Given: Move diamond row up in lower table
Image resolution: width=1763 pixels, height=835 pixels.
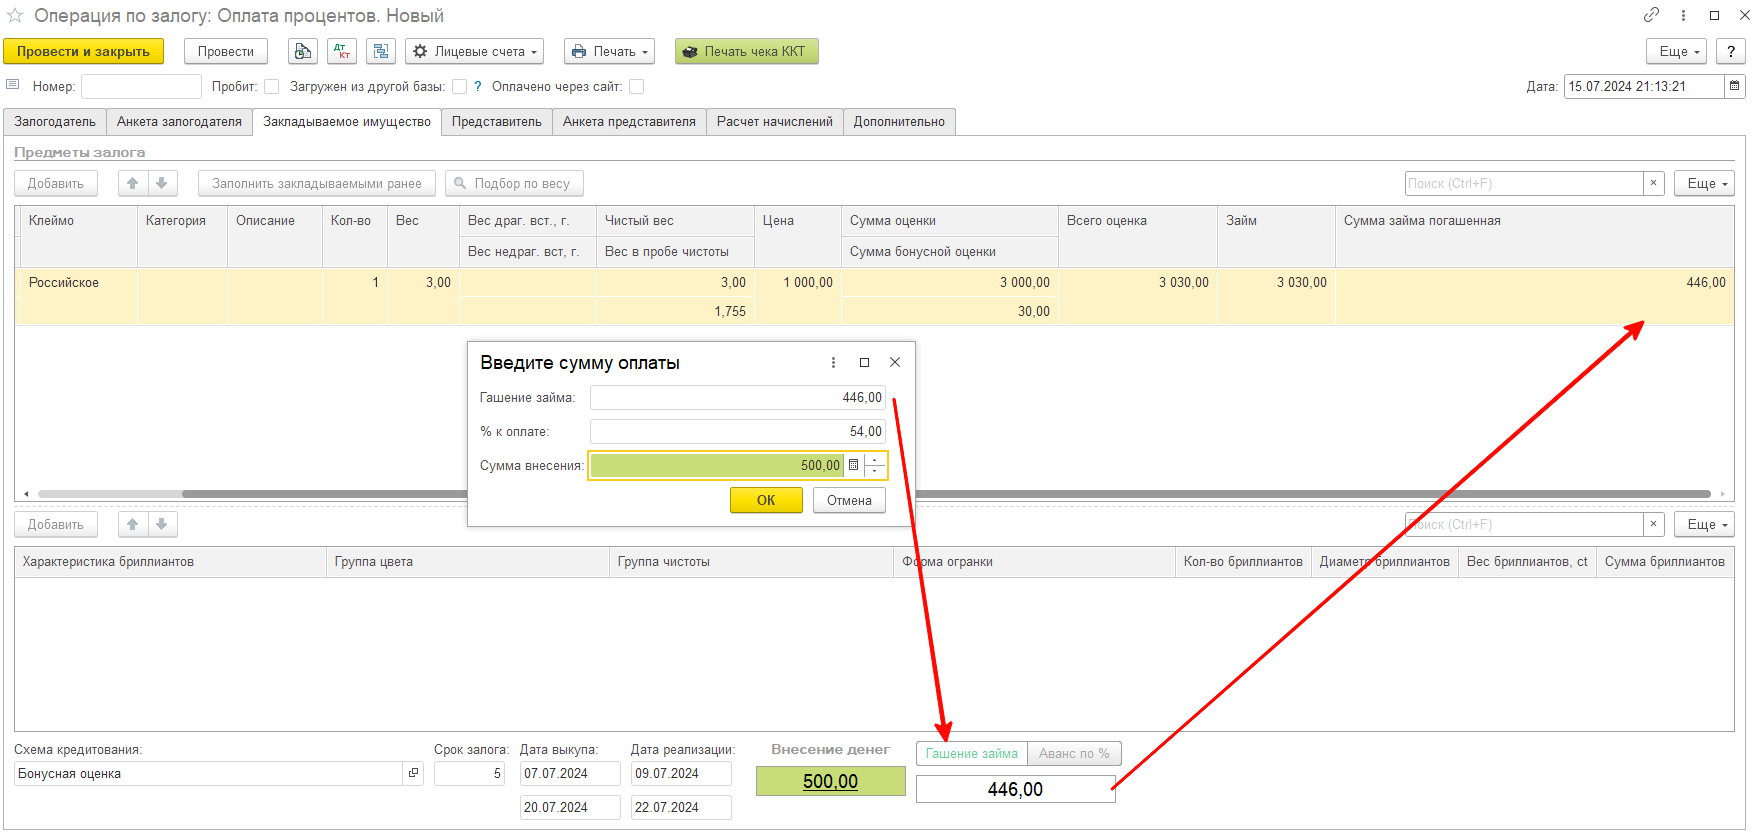Looking at the screenshot, I should [x=133, y=524].
